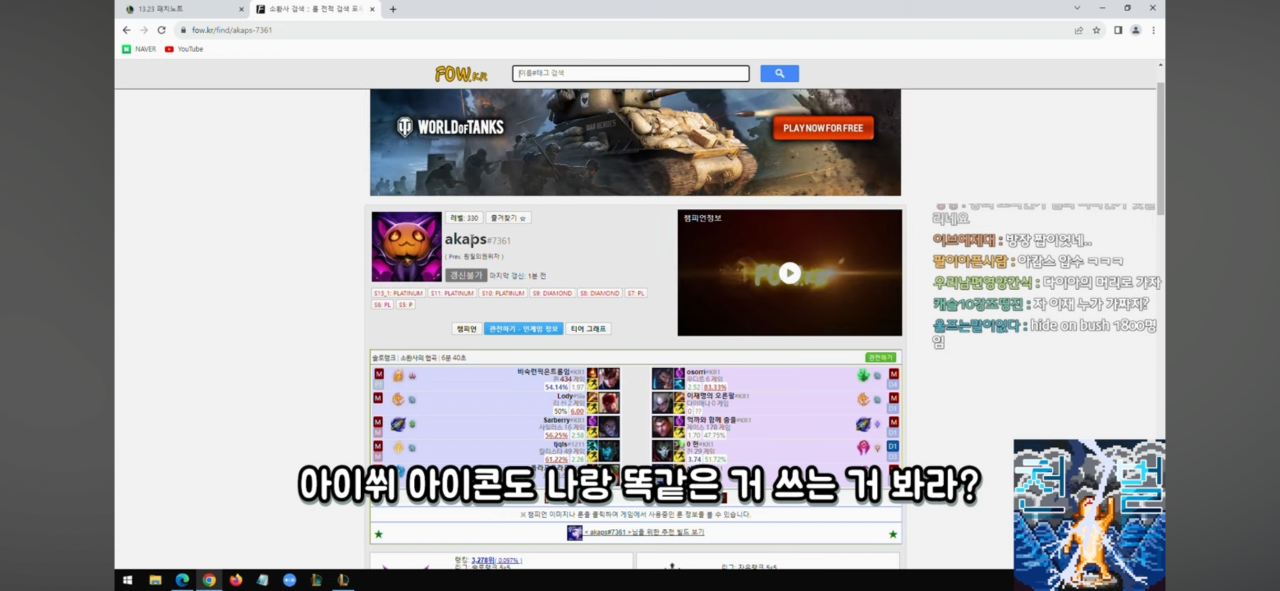Open summoner Sarberry profile link
This screenshot has width=1280, height=591.
[x=557, y=420]
